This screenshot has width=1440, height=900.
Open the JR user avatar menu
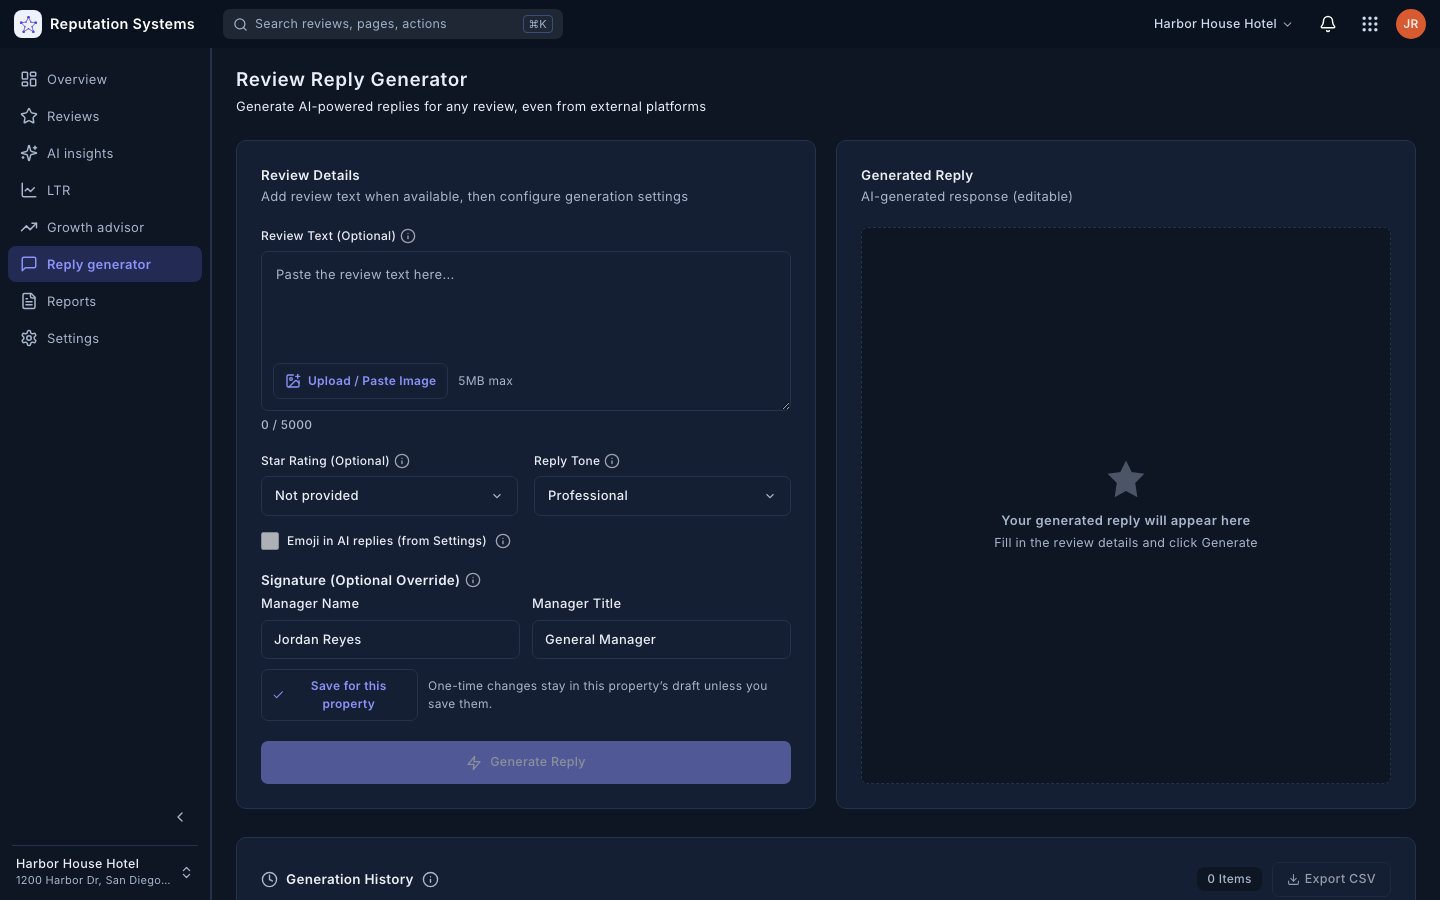coord(1411,24)
